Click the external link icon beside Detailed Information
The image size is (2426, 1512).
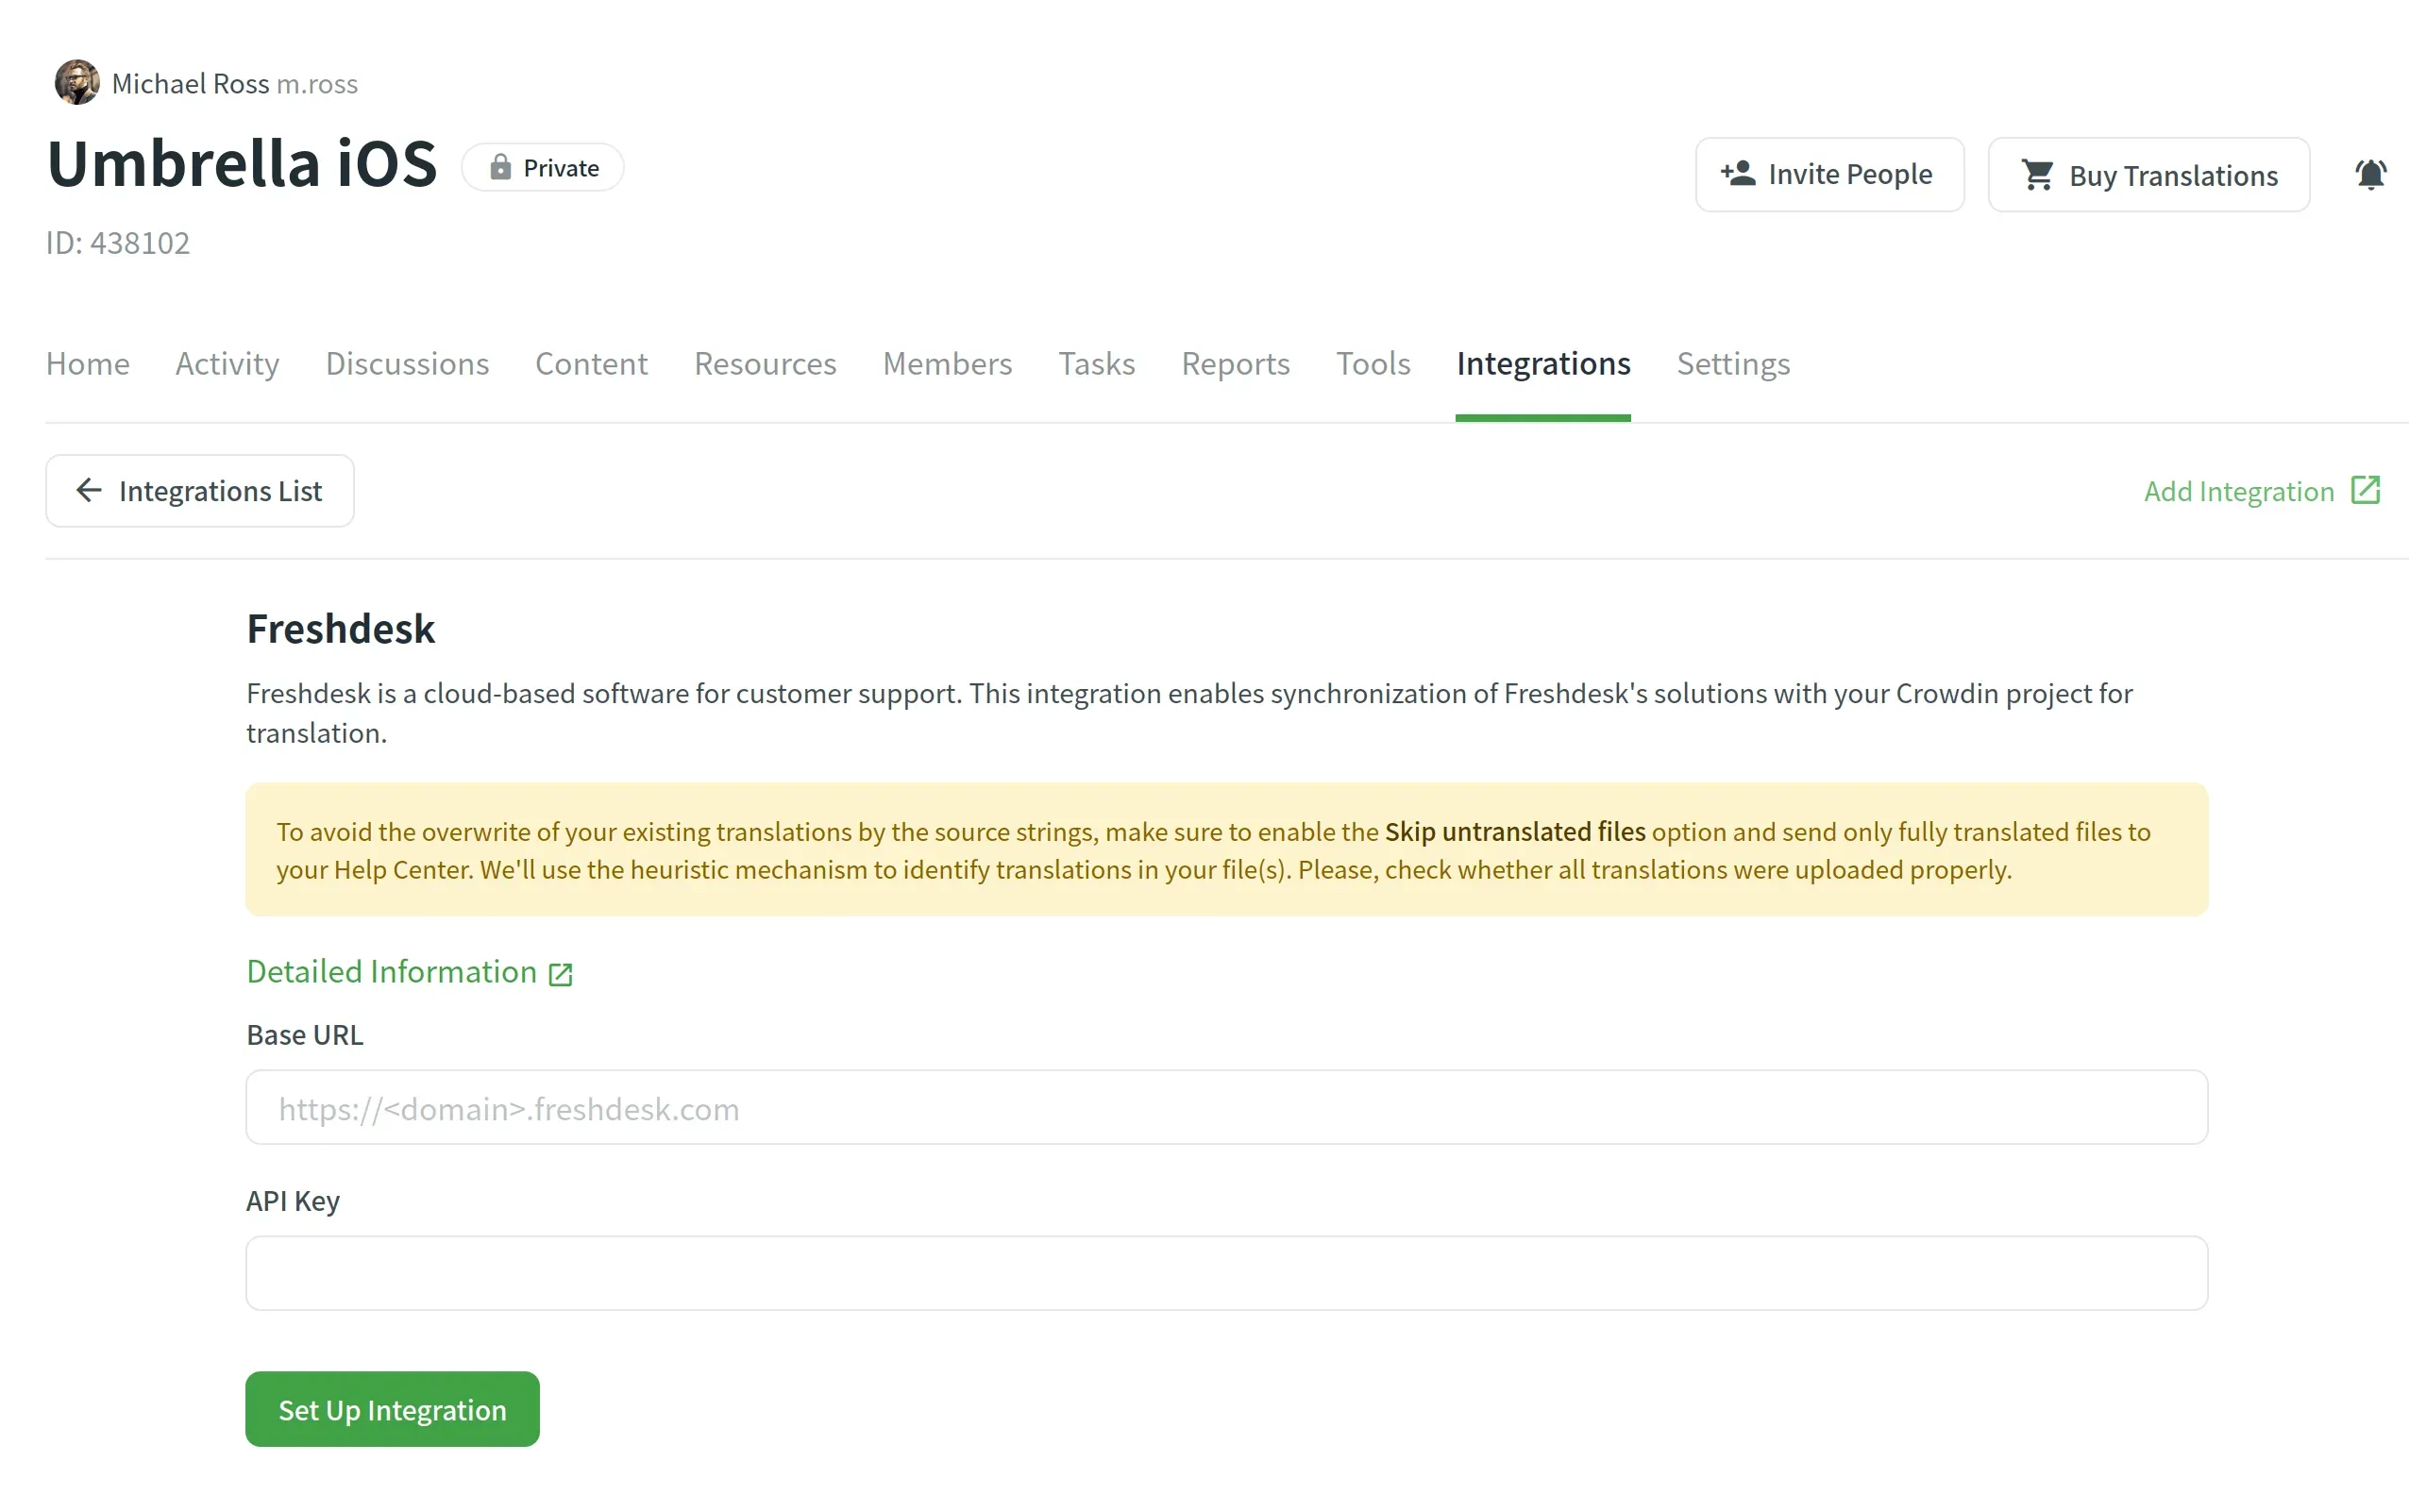tap(560, 972)
